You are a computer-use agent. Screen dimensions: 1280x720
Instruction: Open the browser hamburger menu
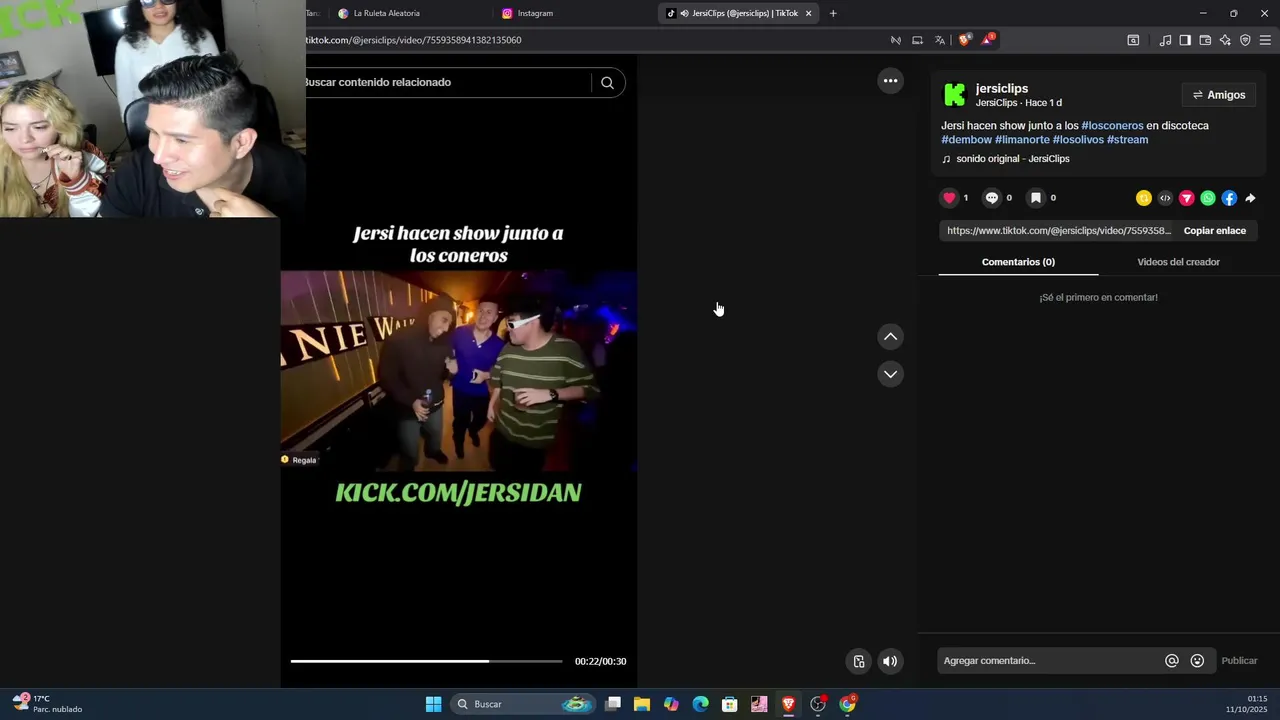tap(1265, 40)
